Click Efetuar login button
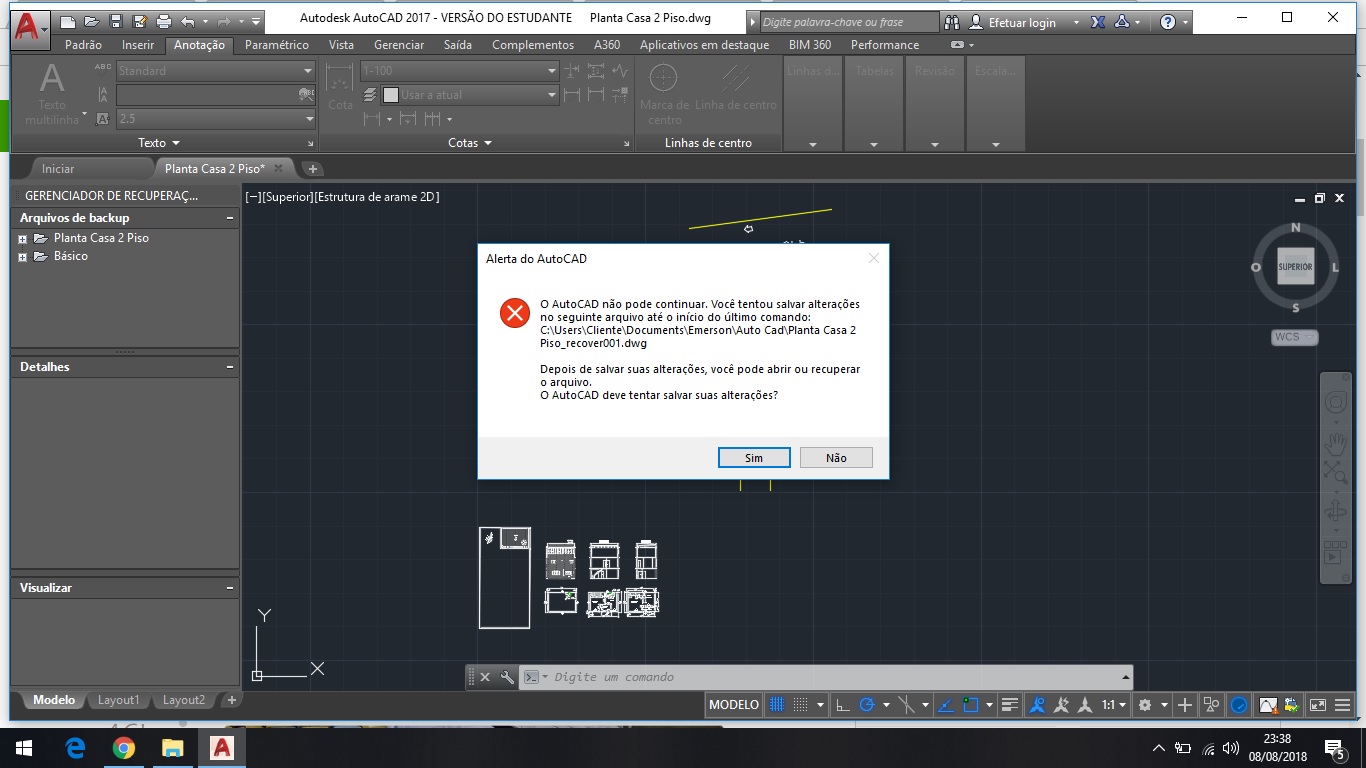Image resolution: width=1366 pixels, height=768 pixels. coord(1022,22)
